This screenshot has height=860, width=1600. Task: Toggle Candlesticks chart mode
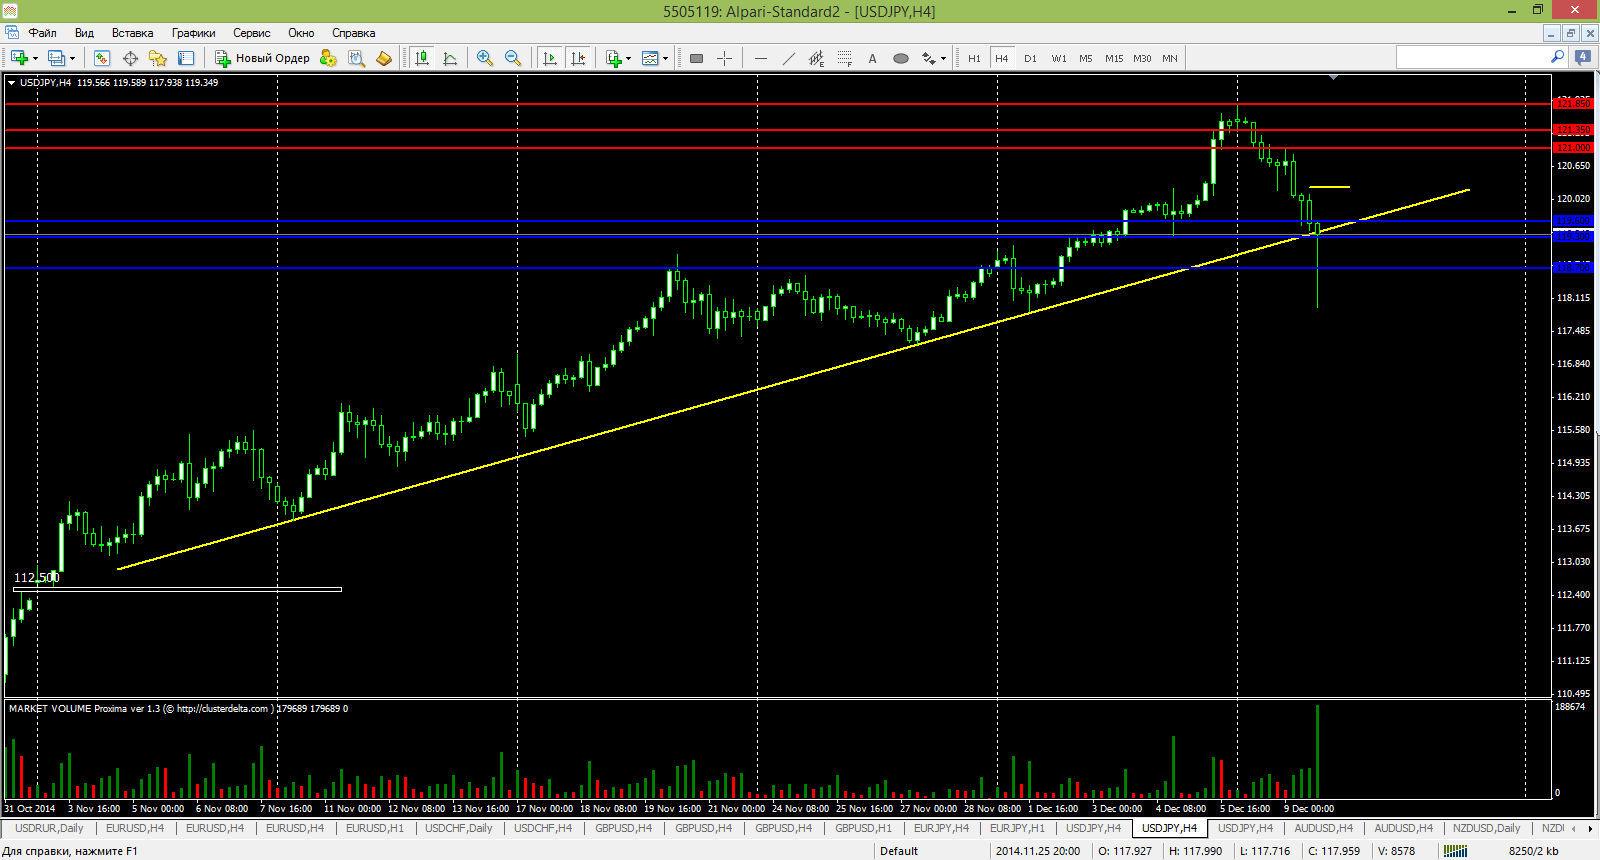[x=422, y=58]
